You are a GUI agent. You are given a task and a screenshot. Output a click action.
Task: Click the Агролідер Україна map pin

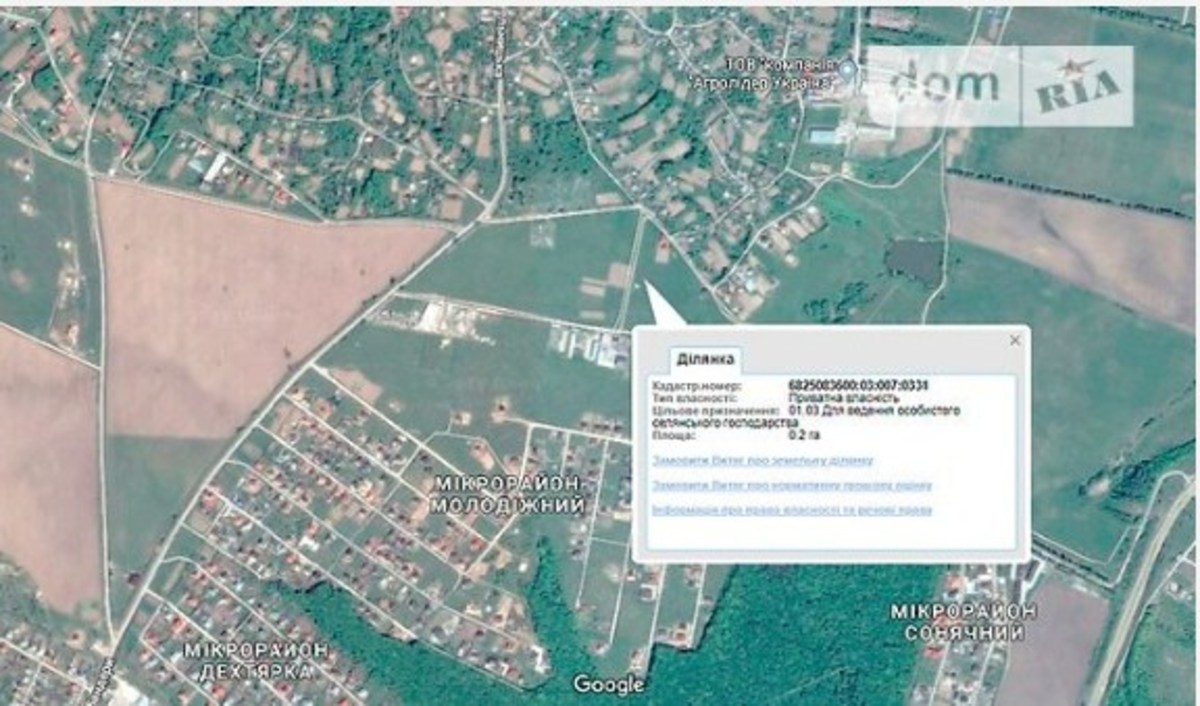click(x=849, y=69)
